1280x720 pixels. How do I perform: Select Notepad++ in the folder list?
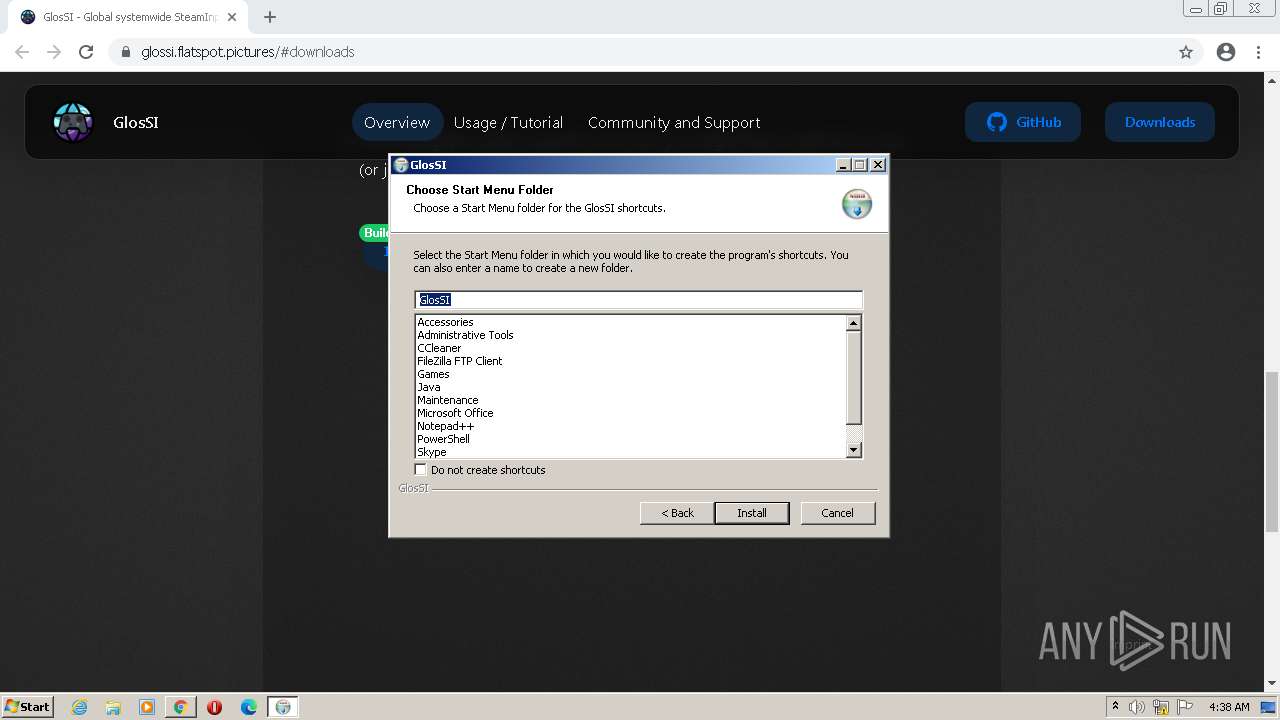tap(445, 426)
